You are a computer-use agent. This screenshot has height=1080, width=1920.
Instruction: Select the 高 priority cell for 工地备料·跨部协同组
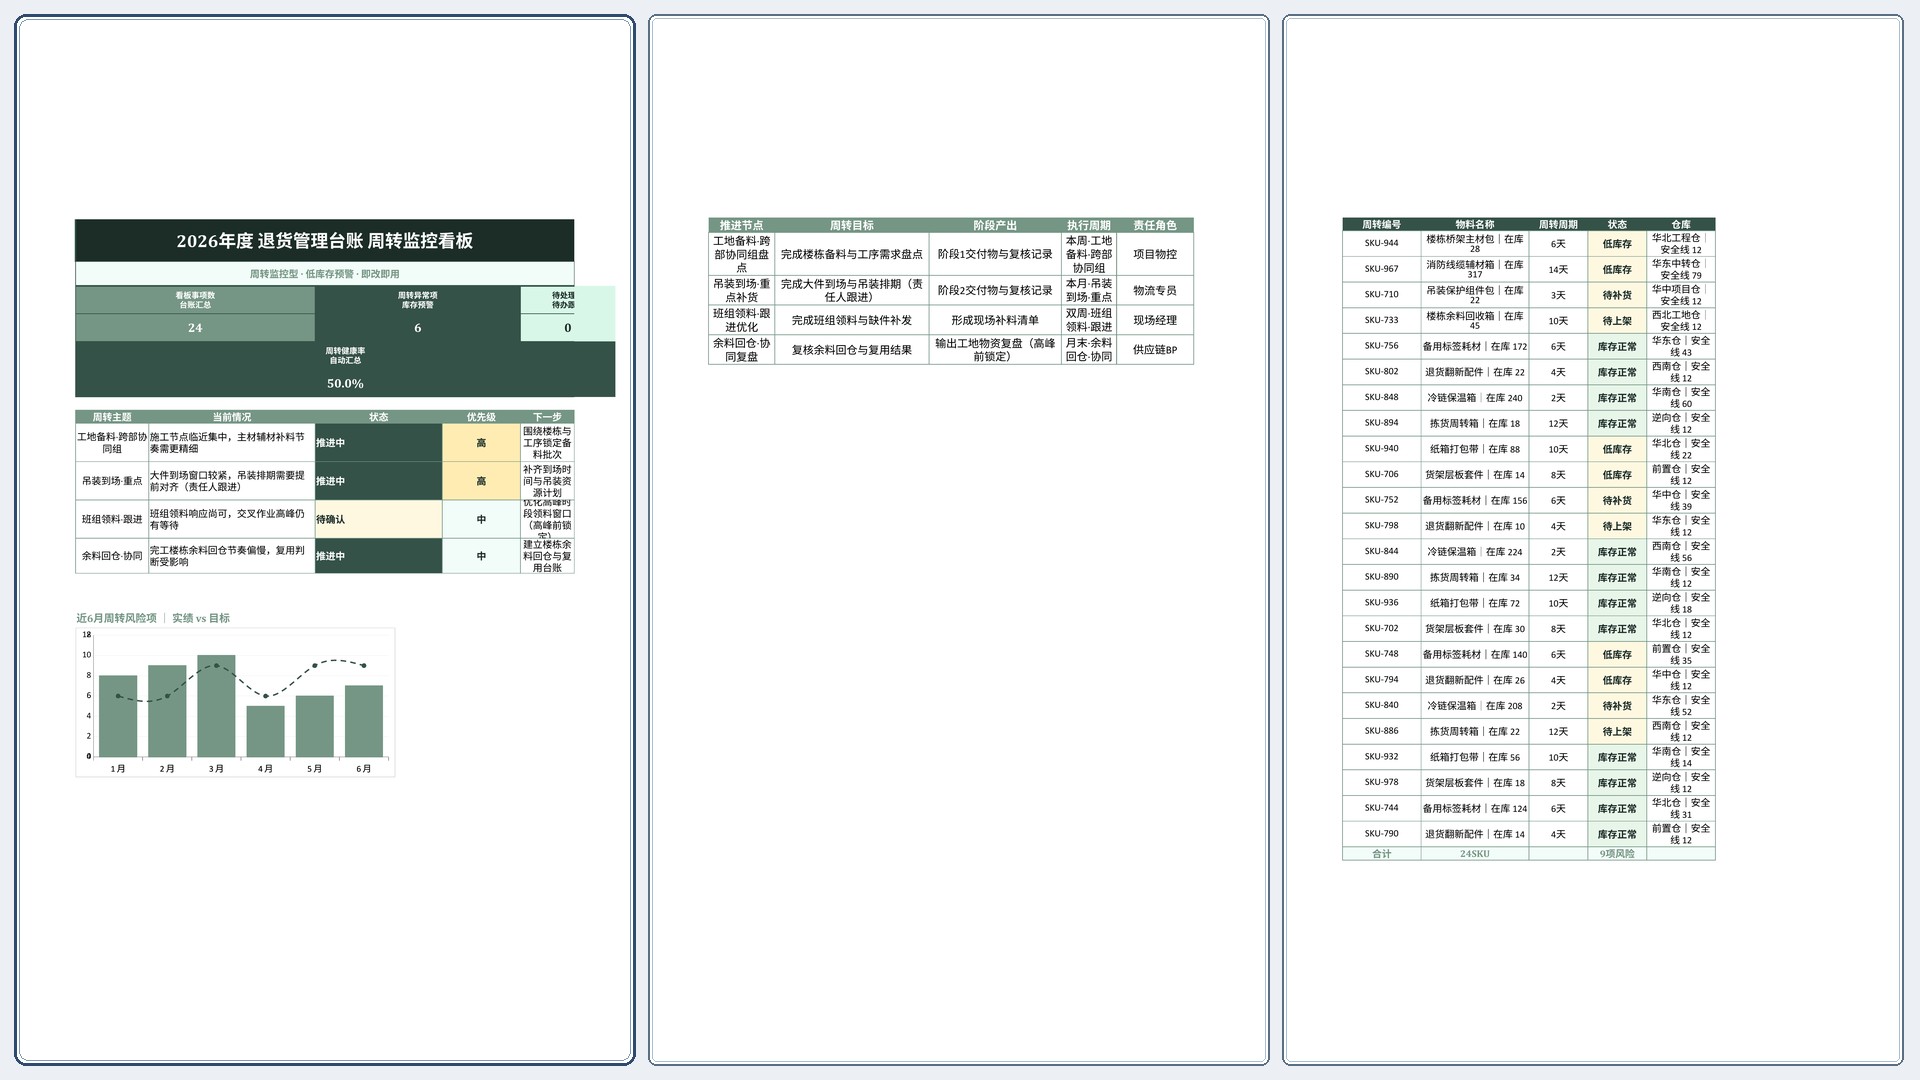tap(481, 443)
